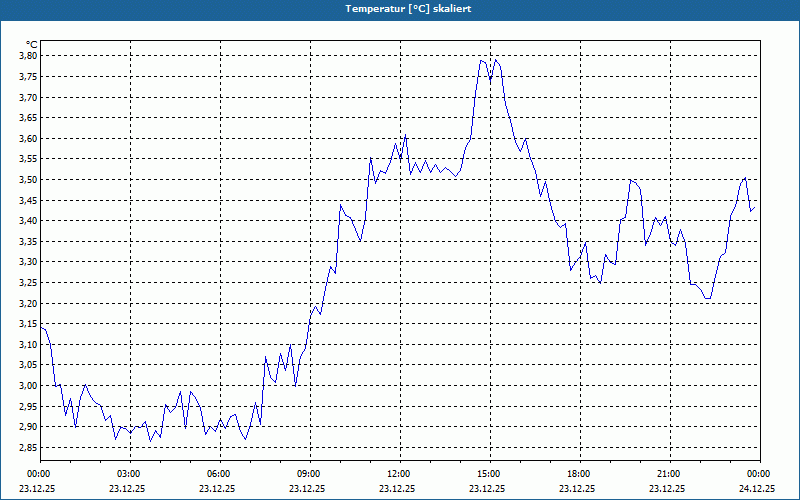Select the 23.12.25 date under 21:00
Screen dimensions: 800x500
click(667, 488)
